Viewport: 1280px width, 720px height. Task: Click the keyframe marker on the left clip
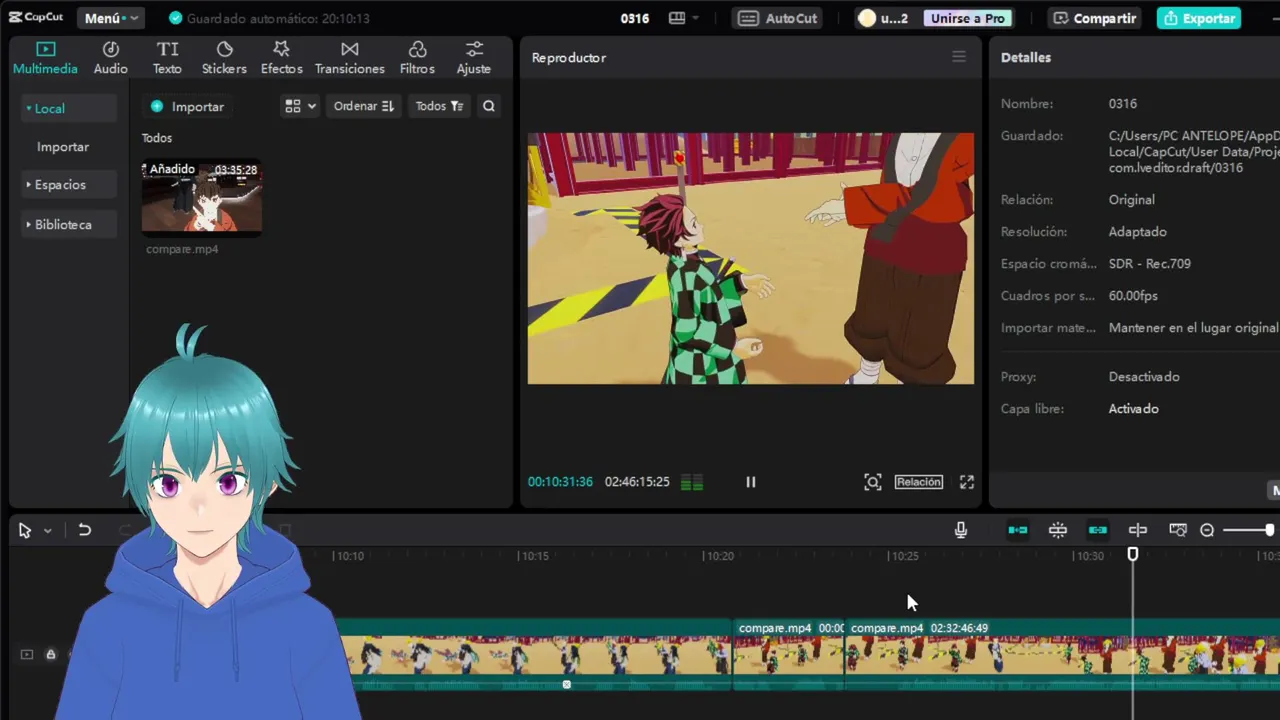pos(566,684)
